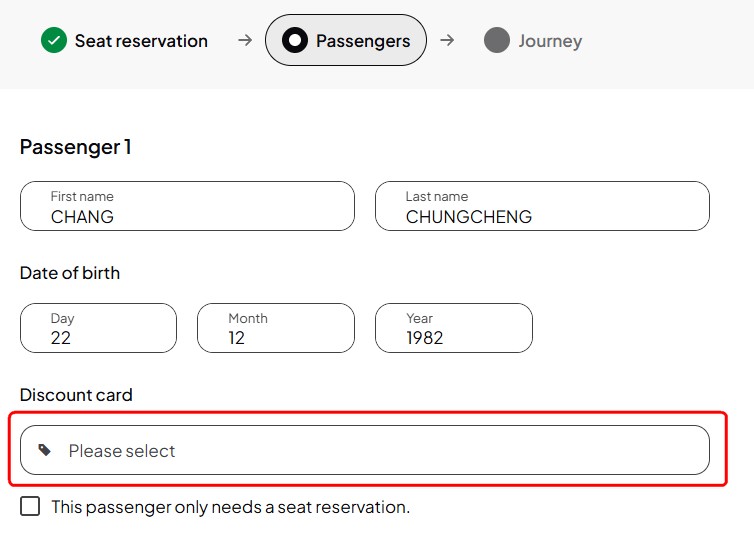Go back to the Seat reservation step
This screenshot has width=754, height=536.
tap(141, 41)
